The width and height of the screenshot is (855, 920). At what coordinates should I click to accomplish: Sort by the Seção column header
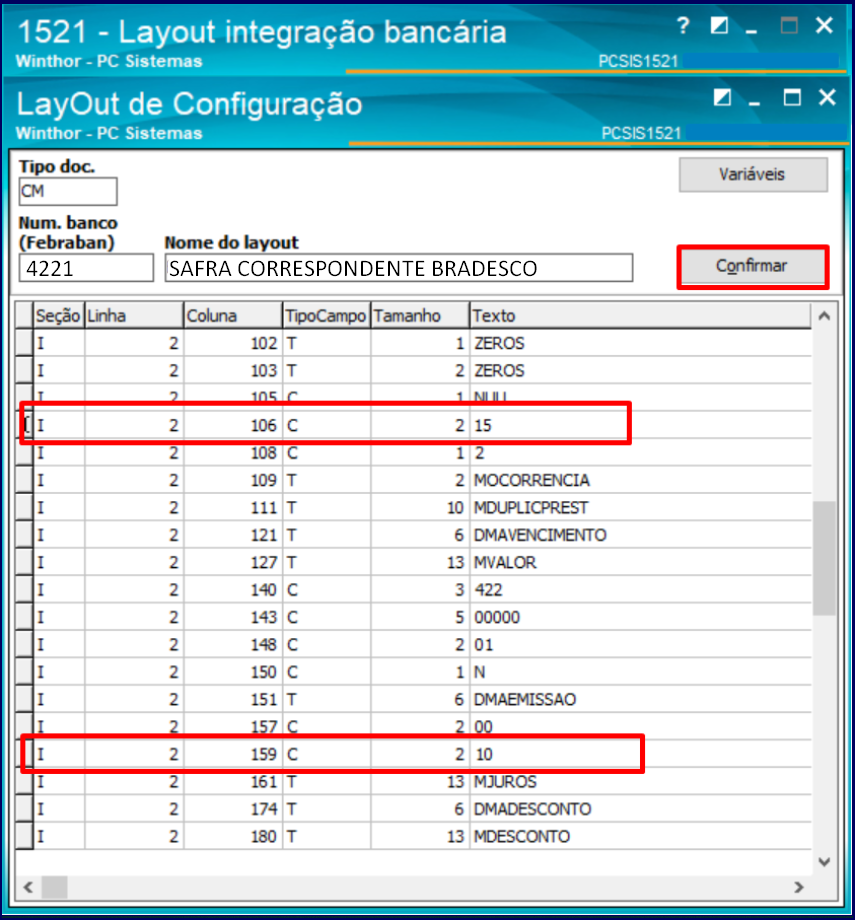pyautogui.click(x=59, y=316)
